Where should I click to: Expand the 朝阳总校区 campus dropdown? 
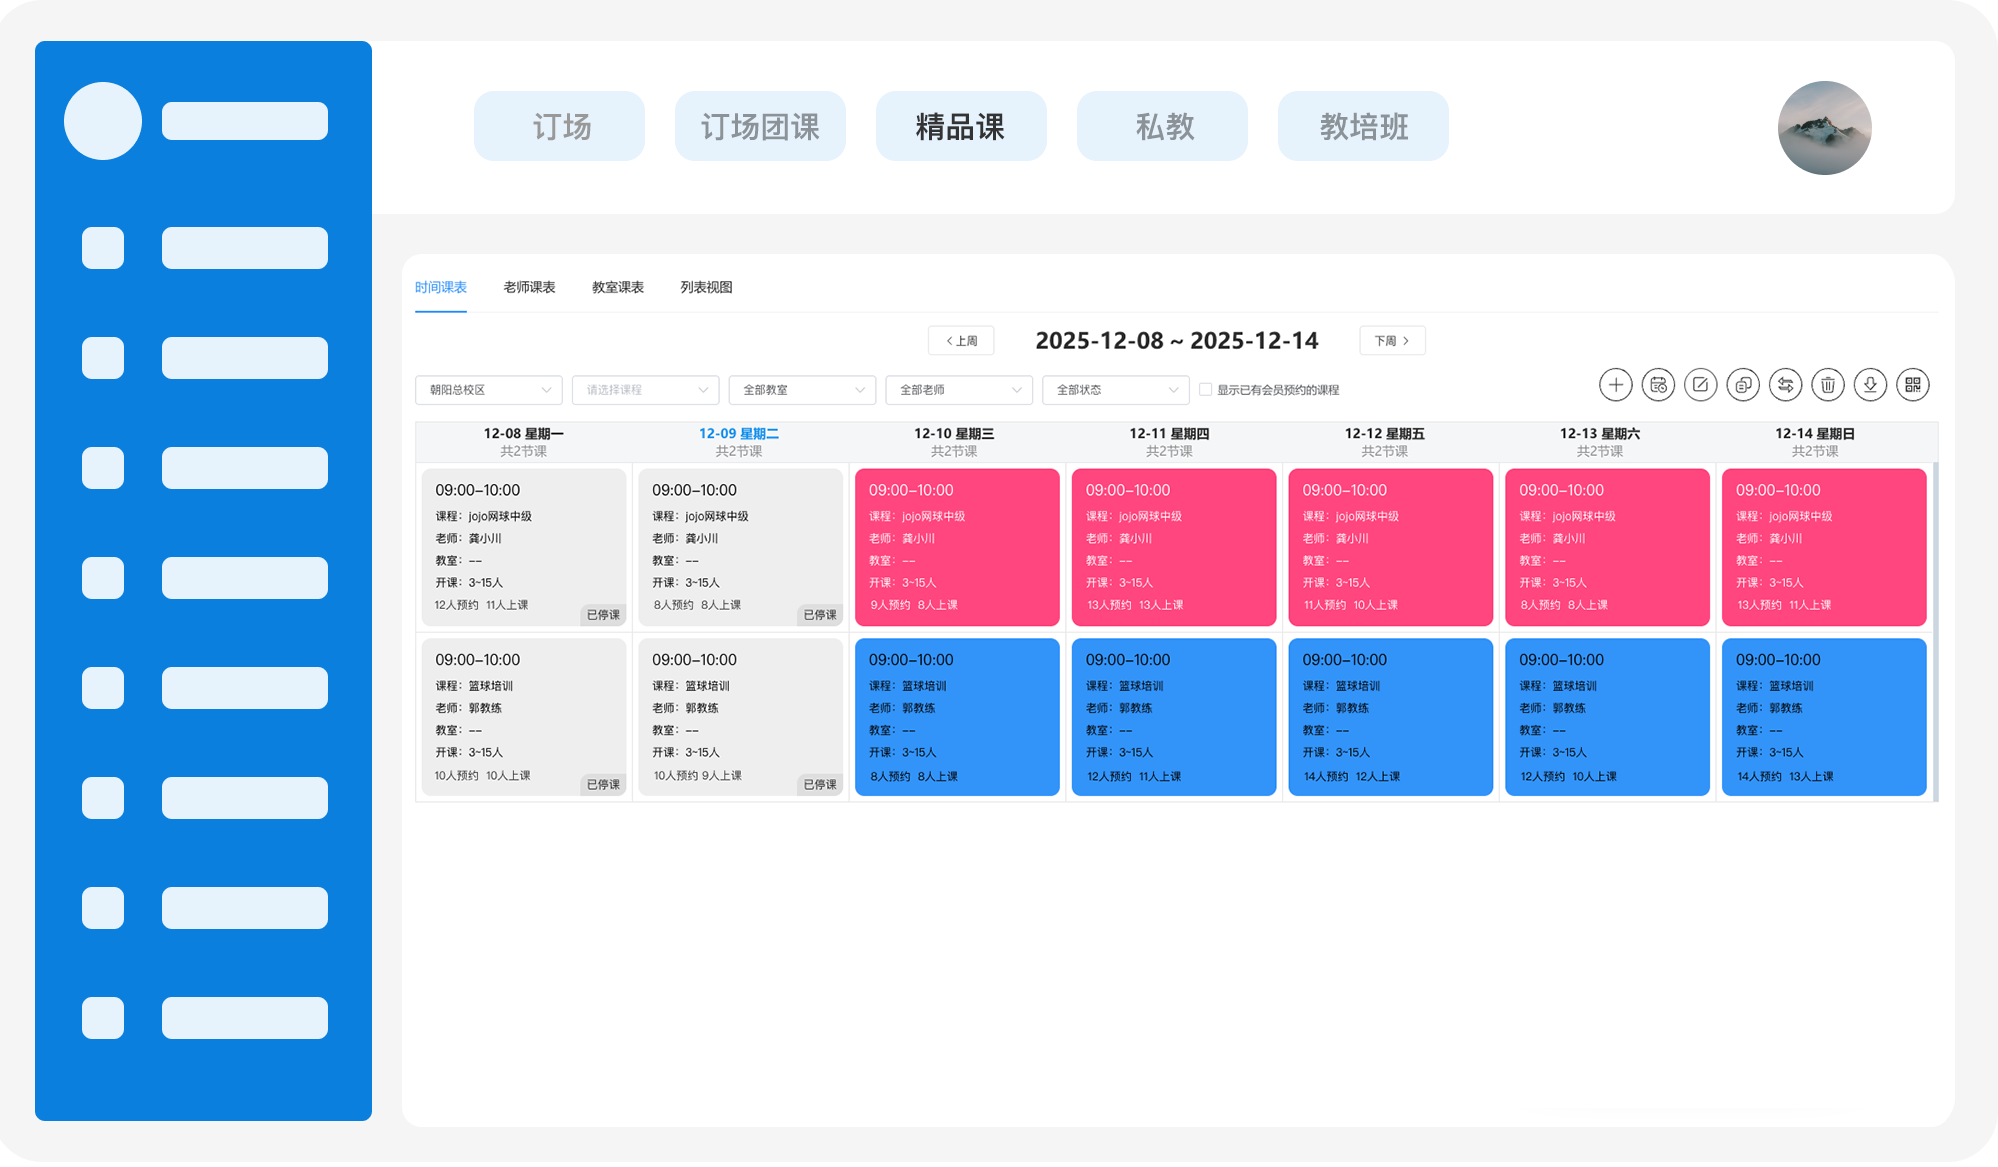click(x=488, y=390)
